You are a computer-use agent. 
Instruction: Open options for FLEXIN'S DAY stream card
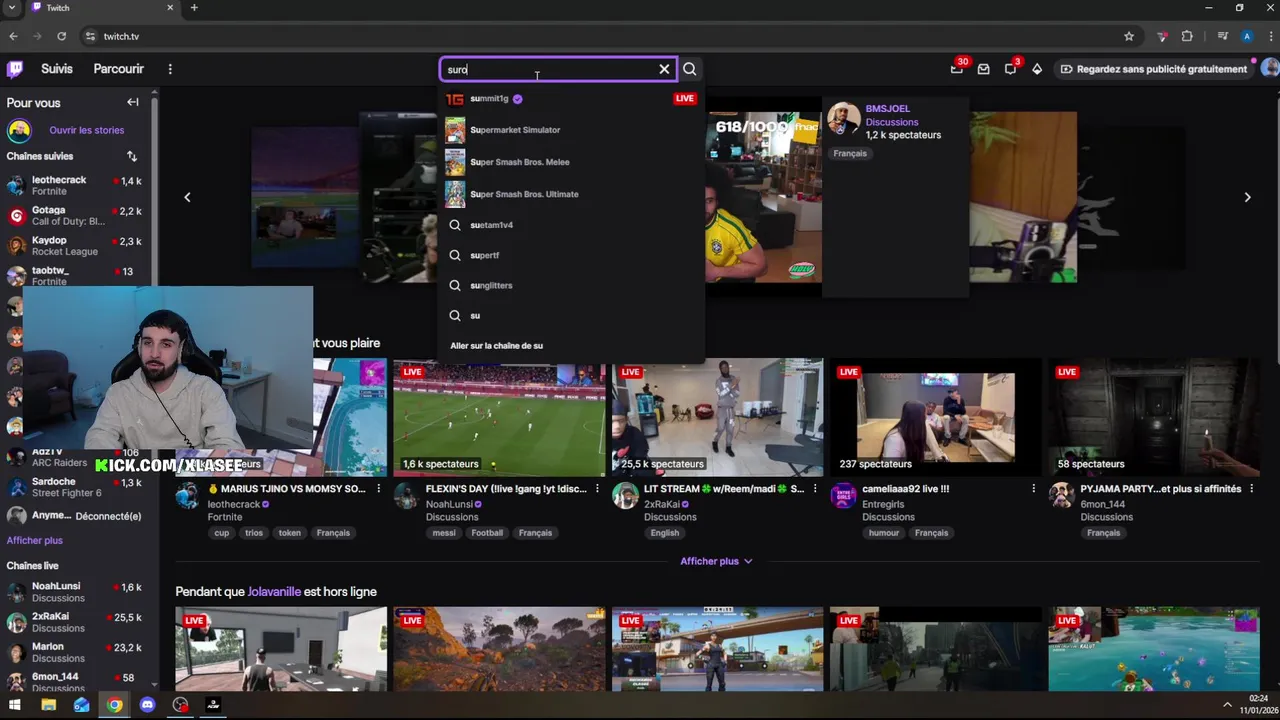click(x=597, y=489)
